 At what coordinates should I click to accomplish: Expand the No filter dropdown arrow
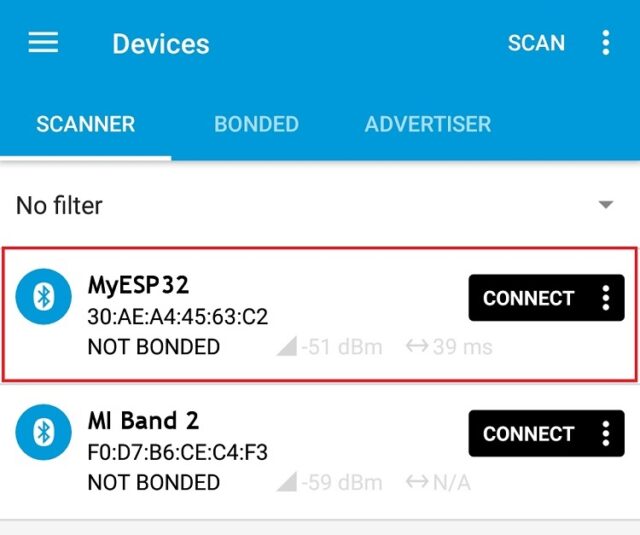point(606,204)
